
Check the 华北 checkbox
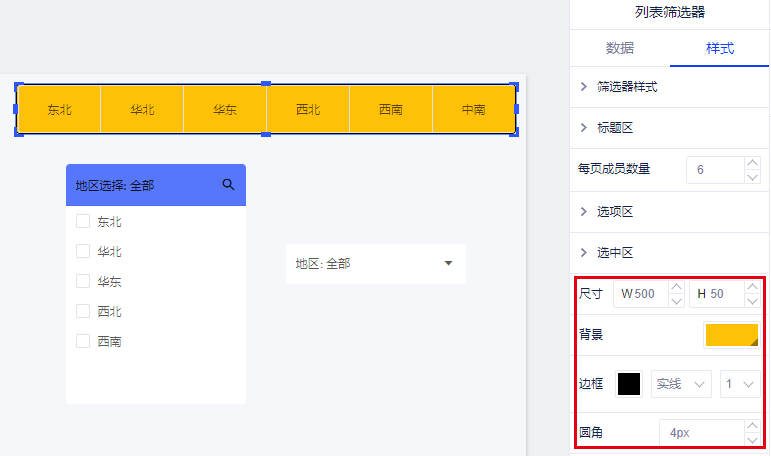pyautogui.click(x=83, y=252)
